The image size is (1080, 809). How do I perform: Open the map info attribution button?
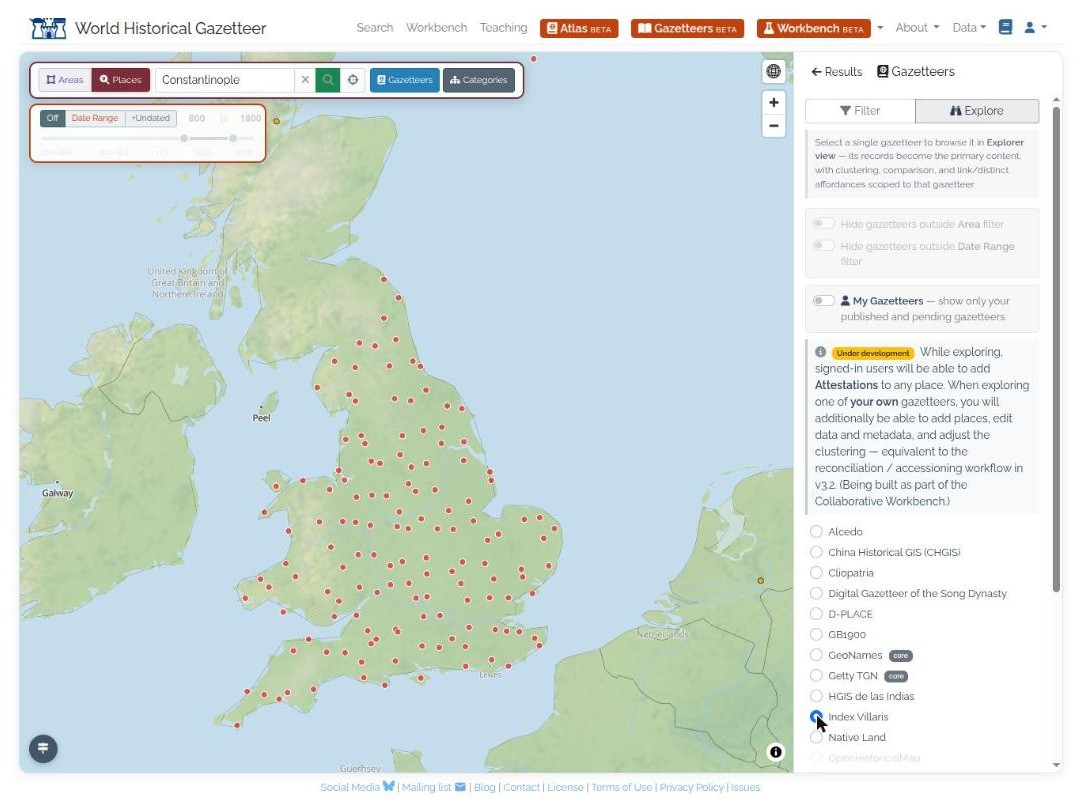tap(776, 752)
